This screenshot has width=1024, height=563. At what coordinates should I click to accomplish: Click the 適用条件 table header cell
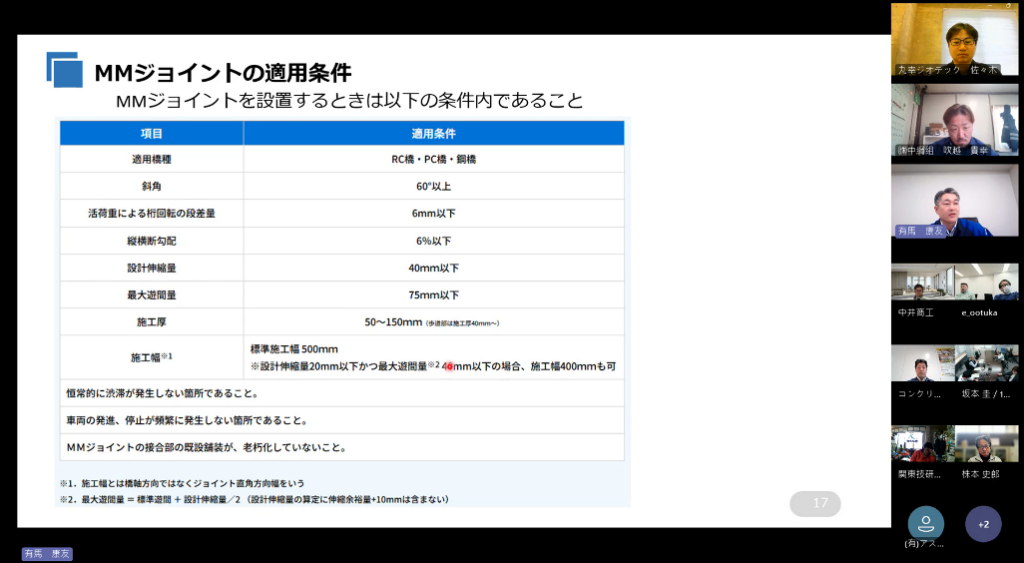433,133
